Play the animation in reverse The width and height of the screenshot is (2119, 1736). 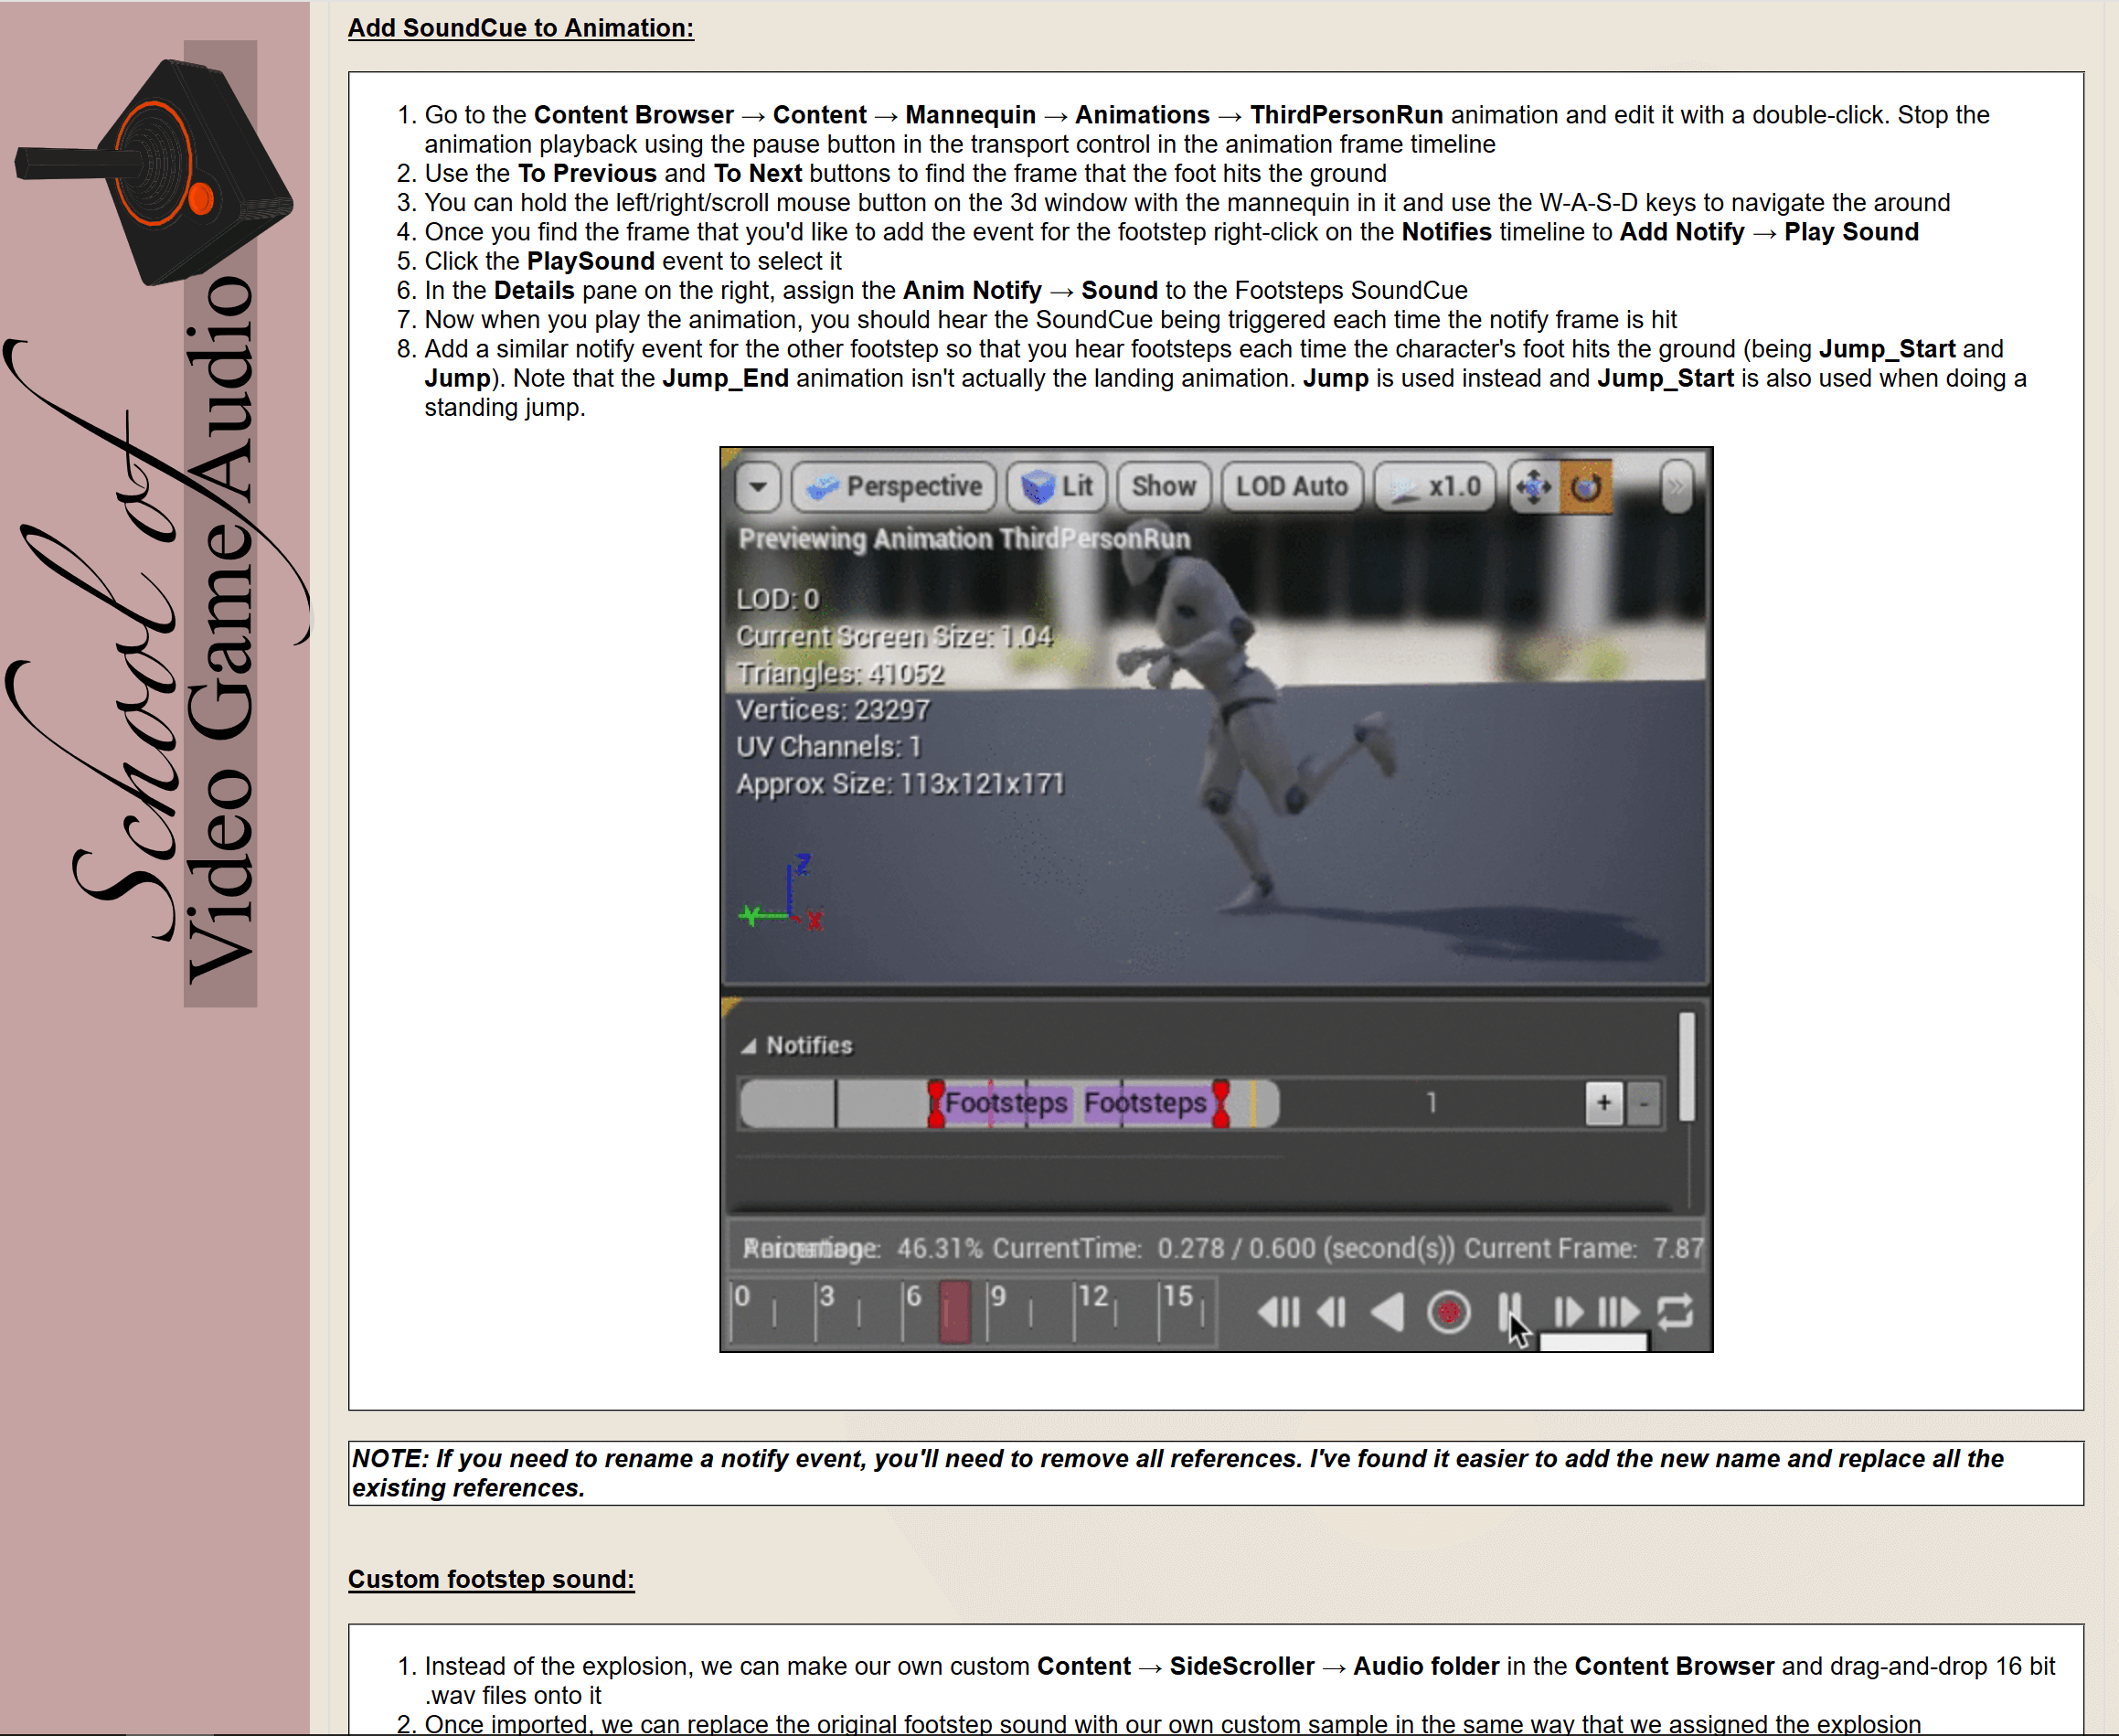[1388, 1311]
